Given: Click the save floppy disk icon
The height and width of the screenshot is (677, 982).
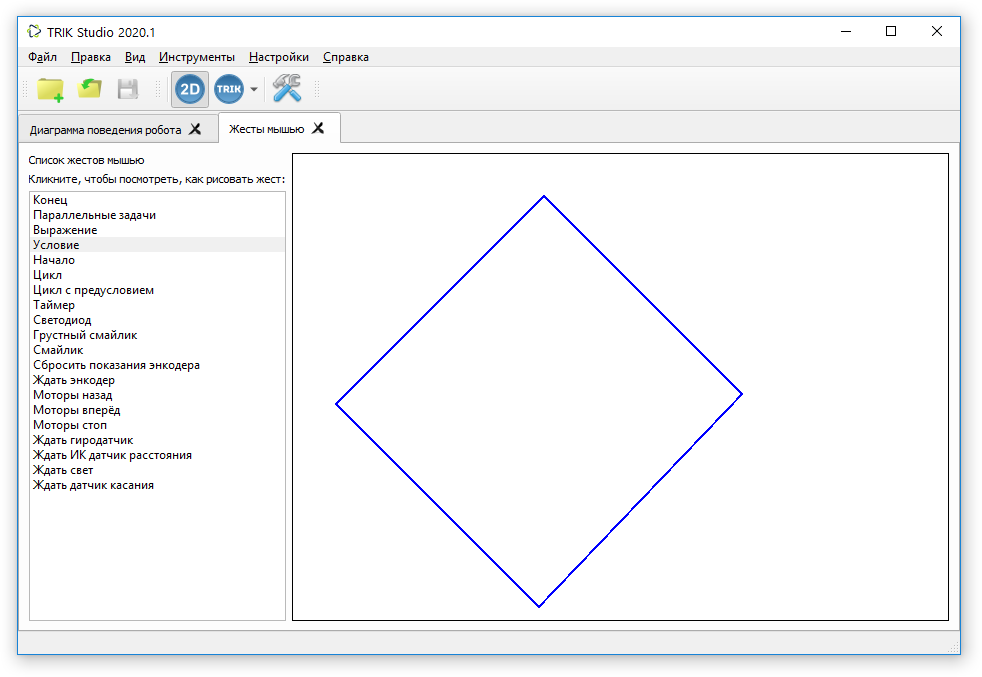Looking at the screenshot, I should coord(128,89).
